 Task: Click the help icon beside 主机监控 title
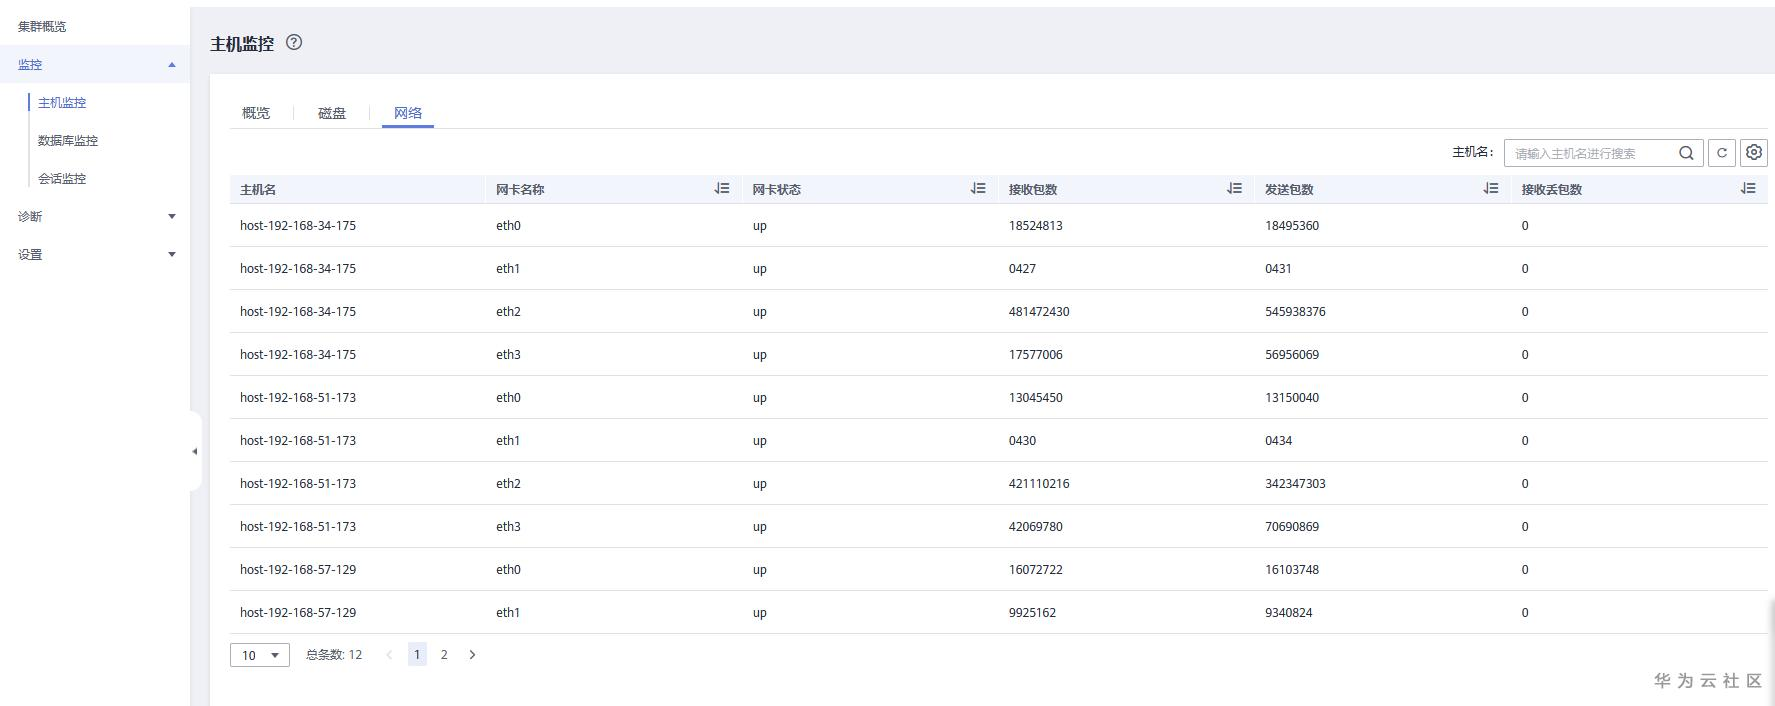click(294, 42)
